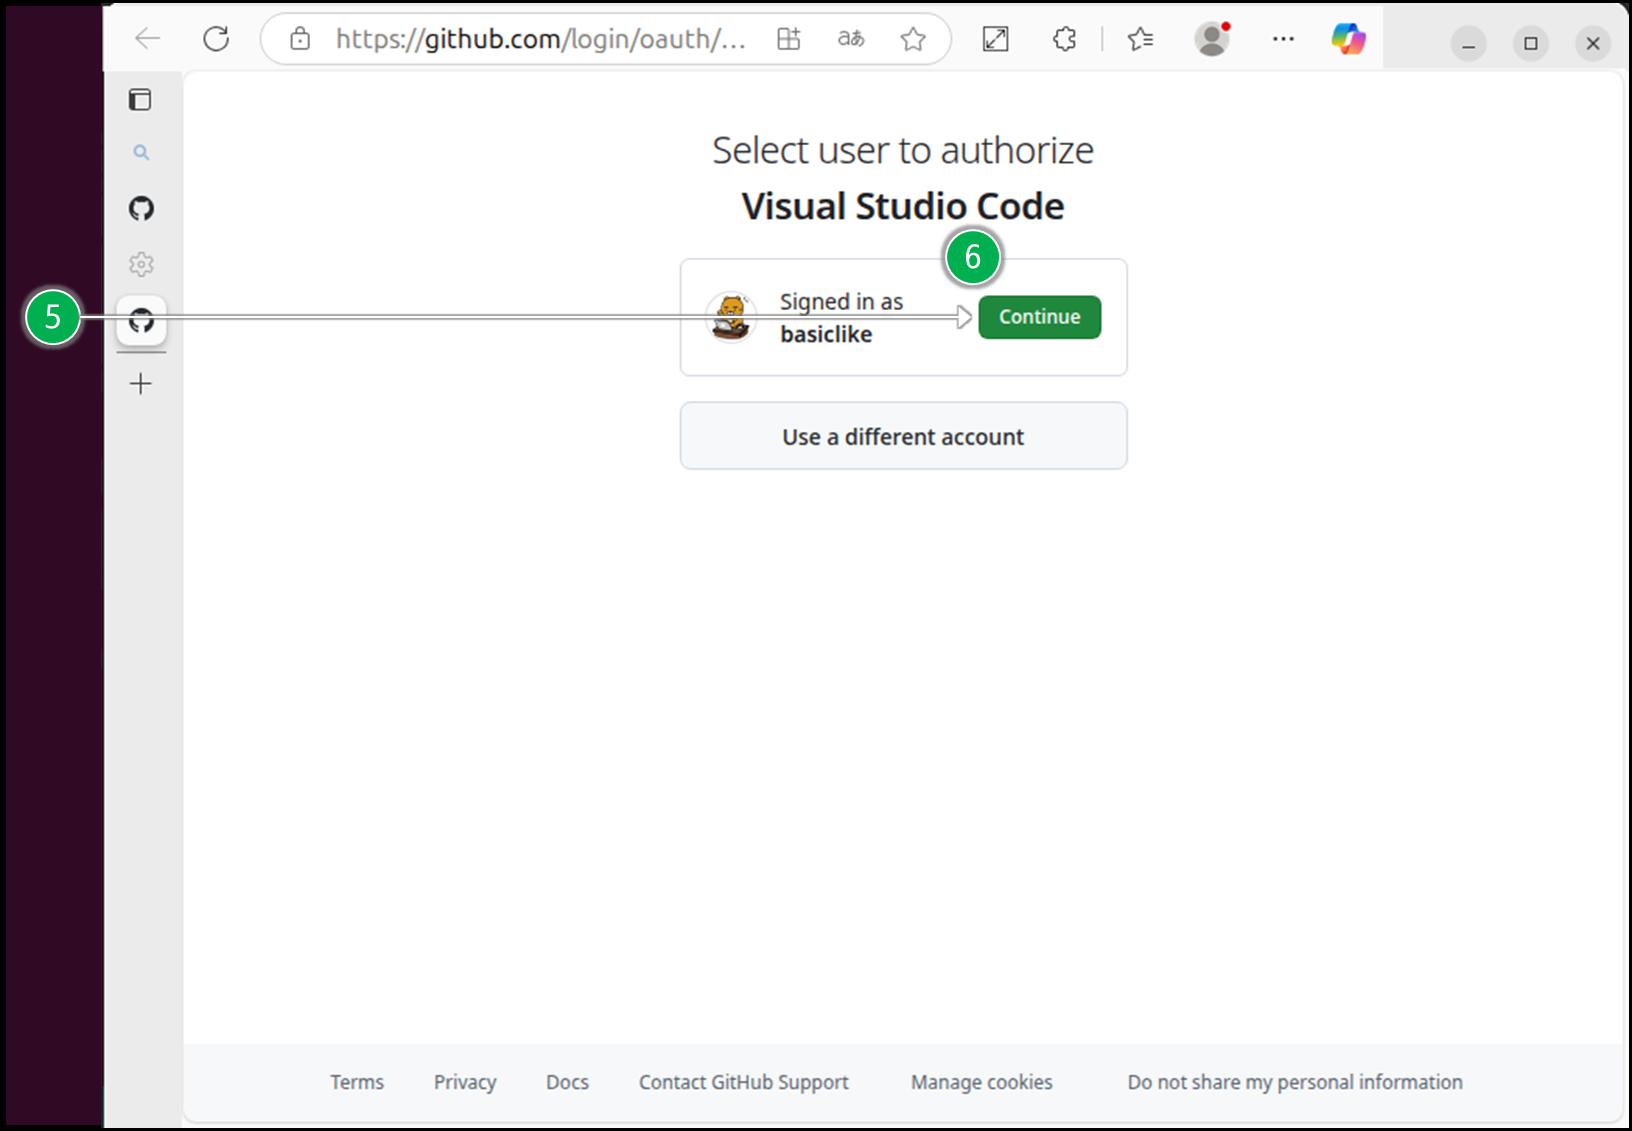Click the Manage cookies link
The height and width of the screenshot is (1131, 1632).
(x=982, y=1082)
